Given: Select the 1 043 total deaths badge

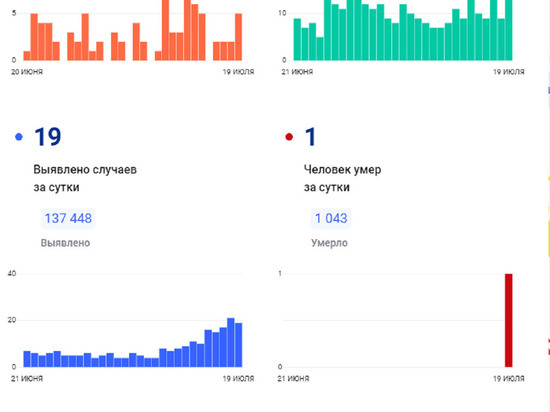Looking at the screenshot, I should (331, 218).
